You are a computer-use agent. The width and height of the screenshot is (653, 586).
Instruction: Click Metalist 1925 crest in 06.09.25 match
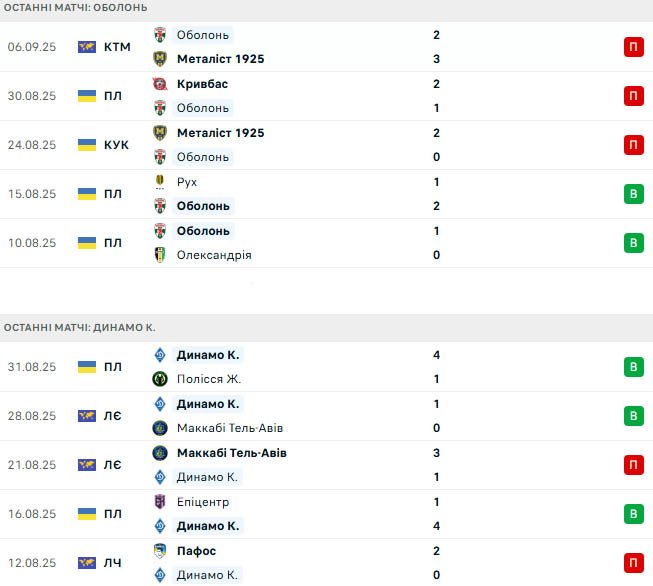pyautogui.click(x=160, y=59)
